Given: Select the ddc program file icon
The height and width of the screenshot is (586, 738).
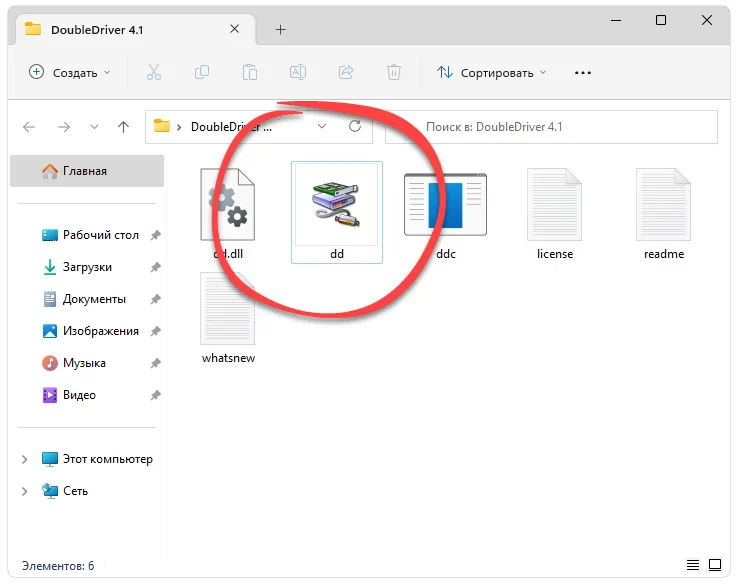Looking at the screenshot, I should click(x=445, y=205).
